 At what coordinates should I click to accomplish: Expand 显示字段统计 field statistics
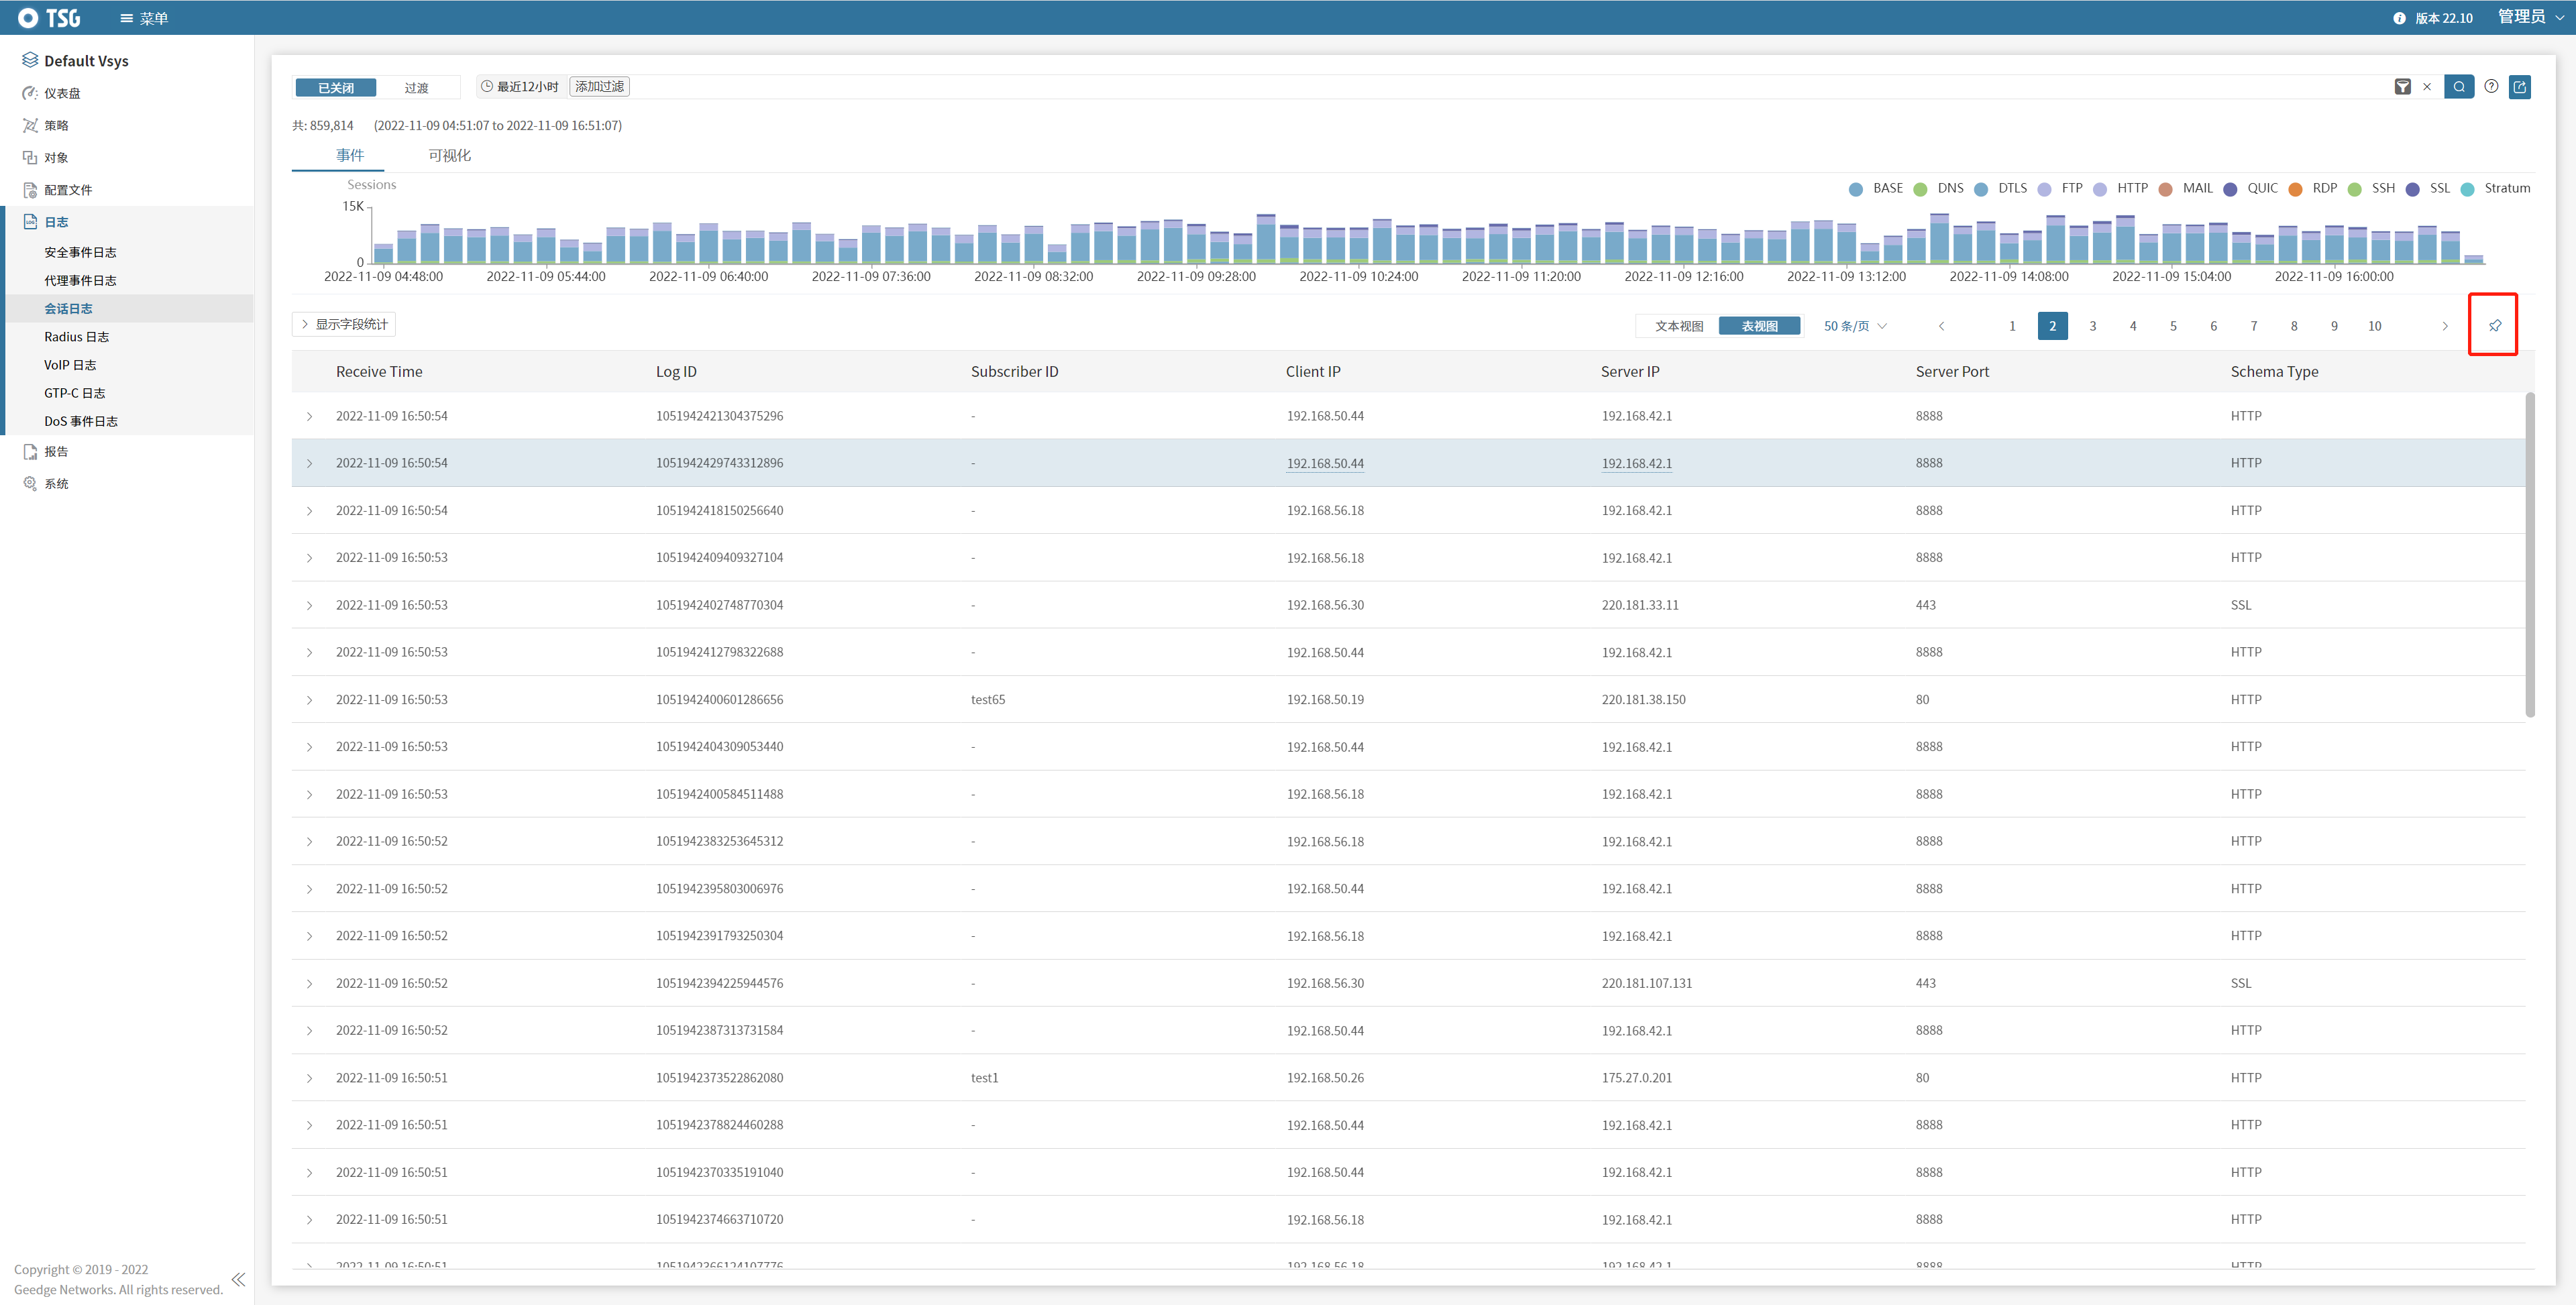(x=344, y=324)
